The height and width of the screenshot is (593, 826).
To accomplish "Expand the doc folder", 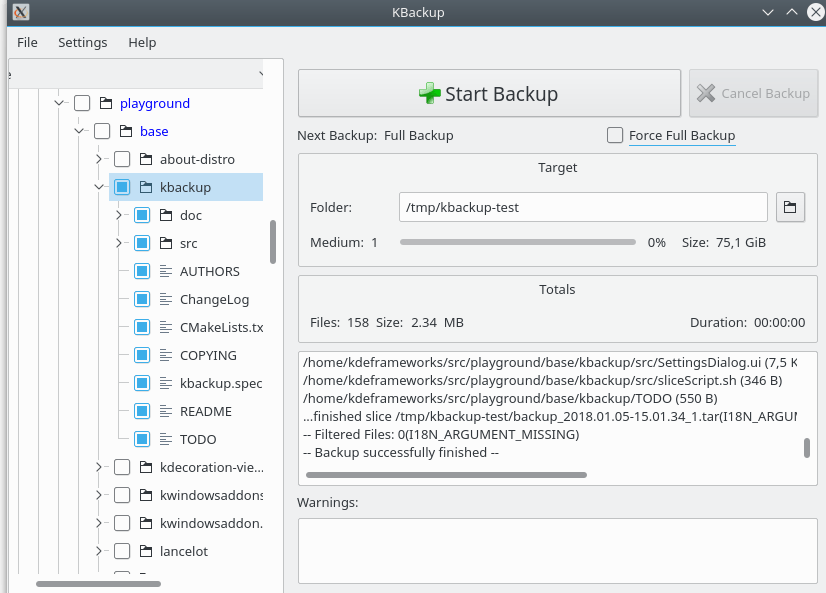I will pyautogui.click(x=119, y=215).
